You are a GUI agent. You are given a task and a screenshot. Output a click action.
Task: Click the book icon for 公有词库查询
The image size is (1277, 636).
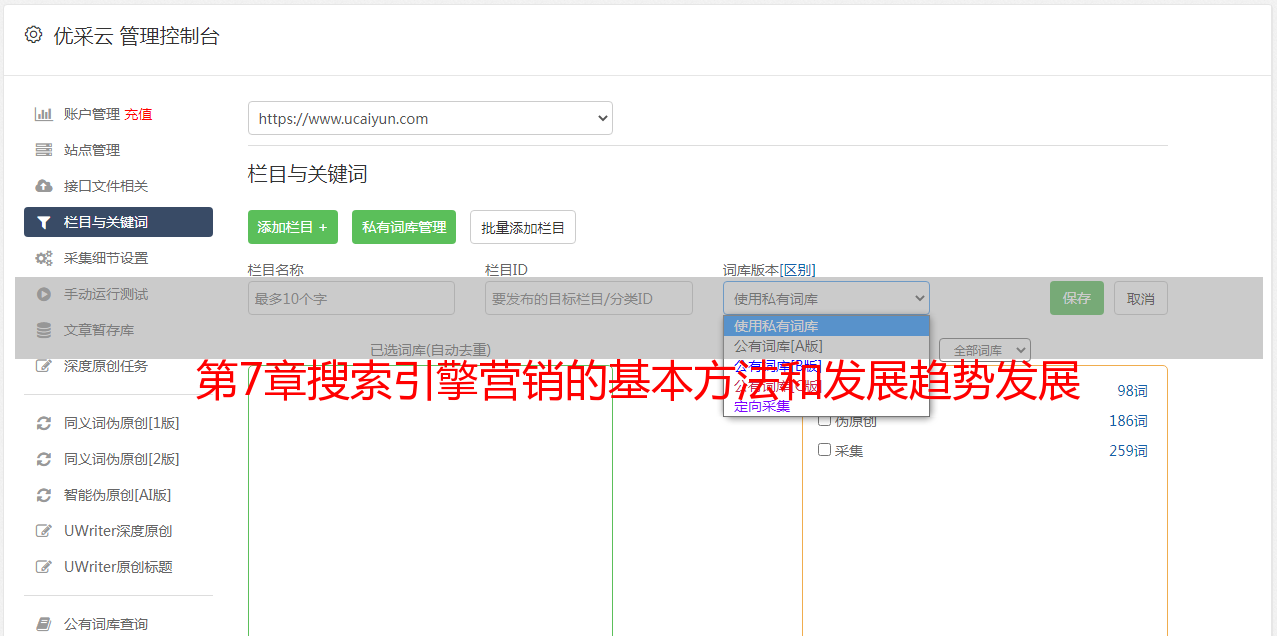[43, 624]
